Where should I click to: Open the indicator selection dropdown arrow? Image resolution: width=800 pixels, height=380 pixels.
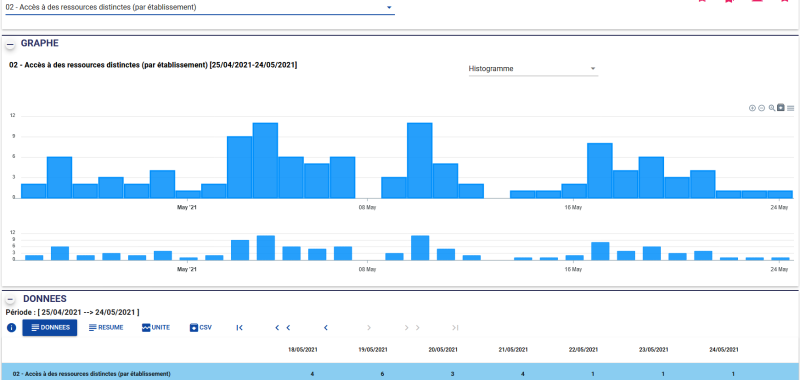[x=389, y=7]
